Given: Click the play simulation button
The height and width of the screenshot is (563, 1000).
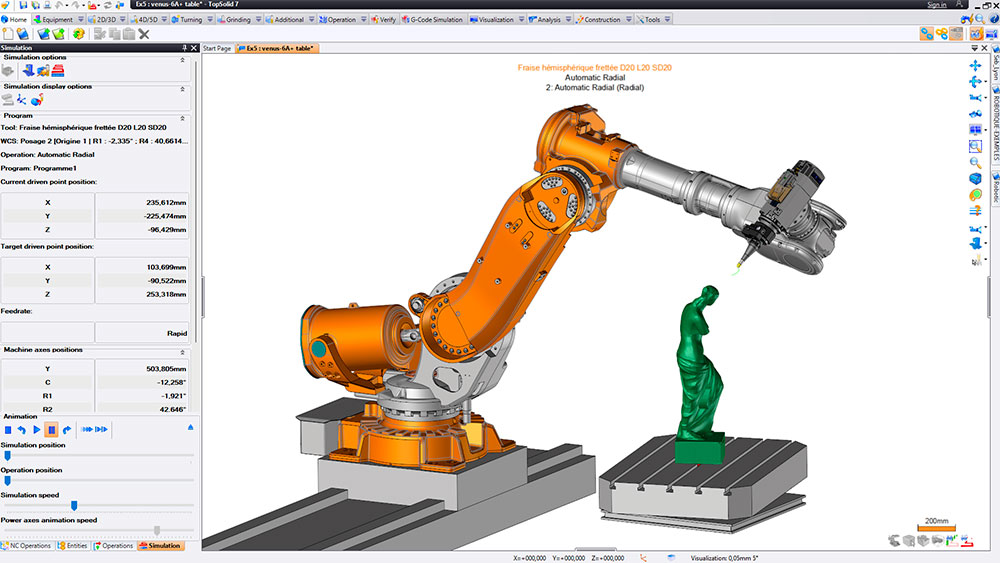Looking at the screenshot, I should pos(36,429).
